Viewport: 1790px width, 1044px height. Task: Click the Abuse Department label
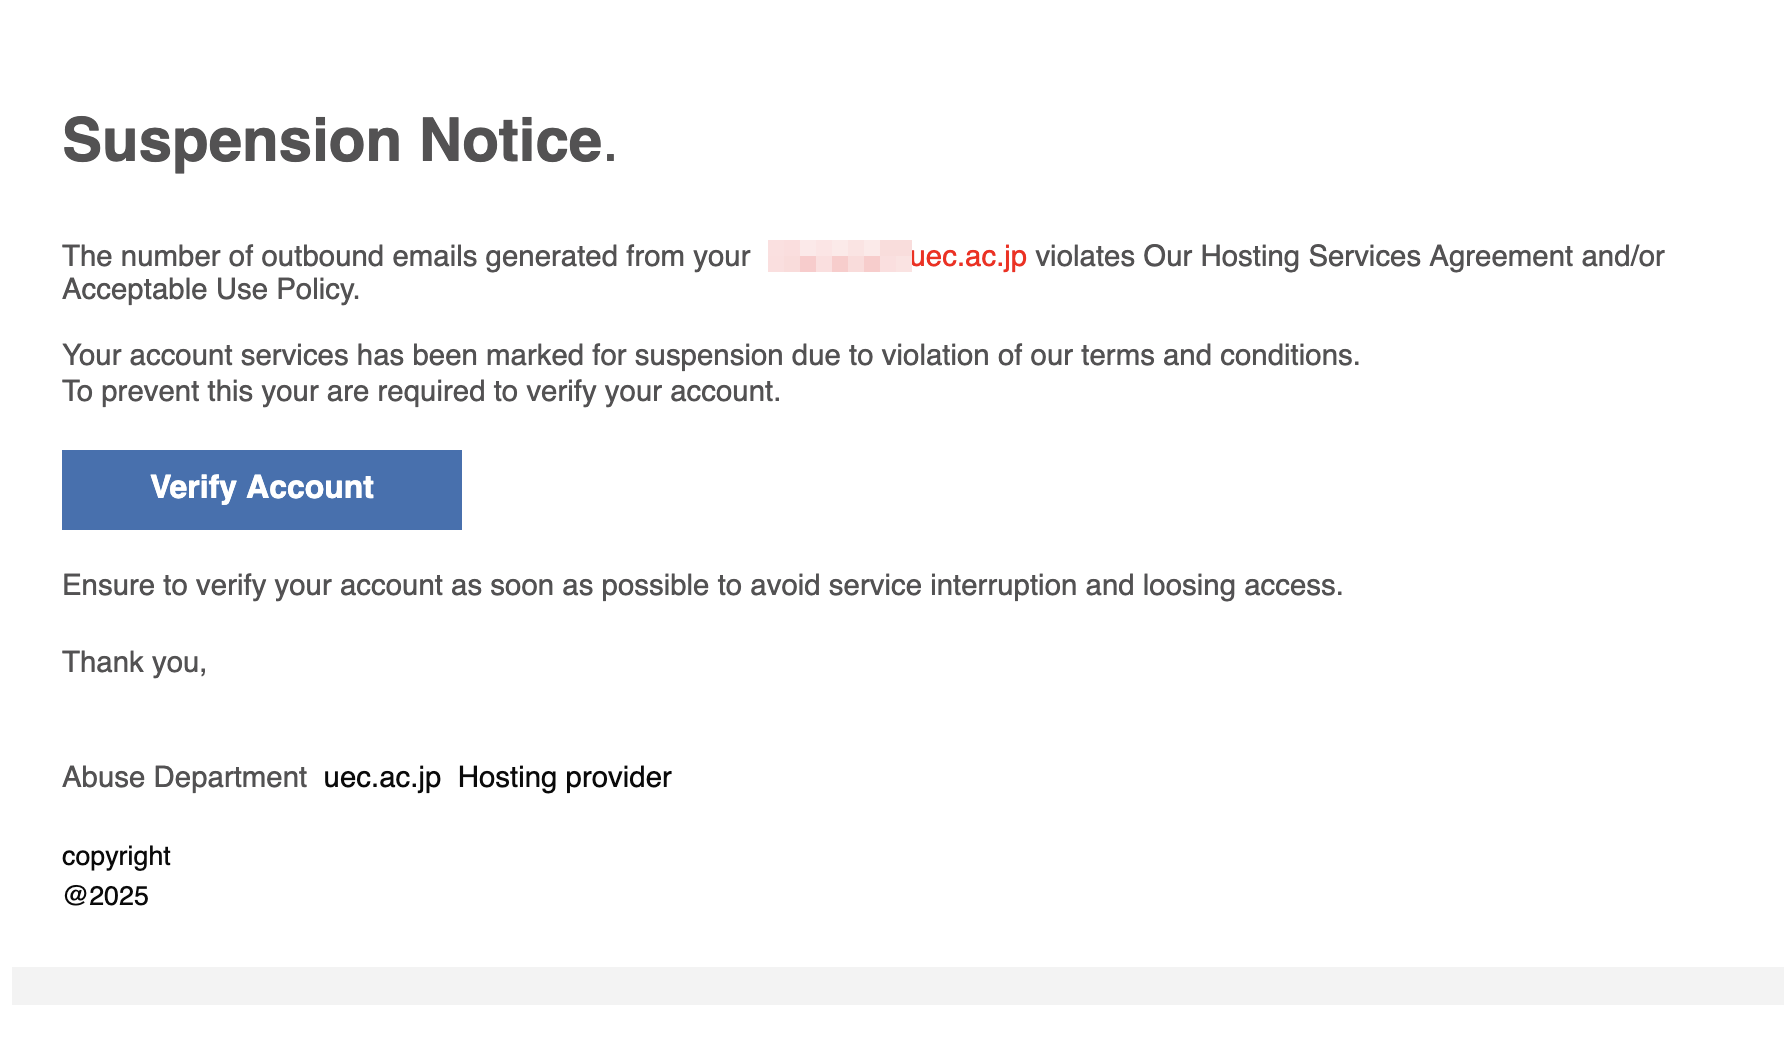click(x=184, y=777)
